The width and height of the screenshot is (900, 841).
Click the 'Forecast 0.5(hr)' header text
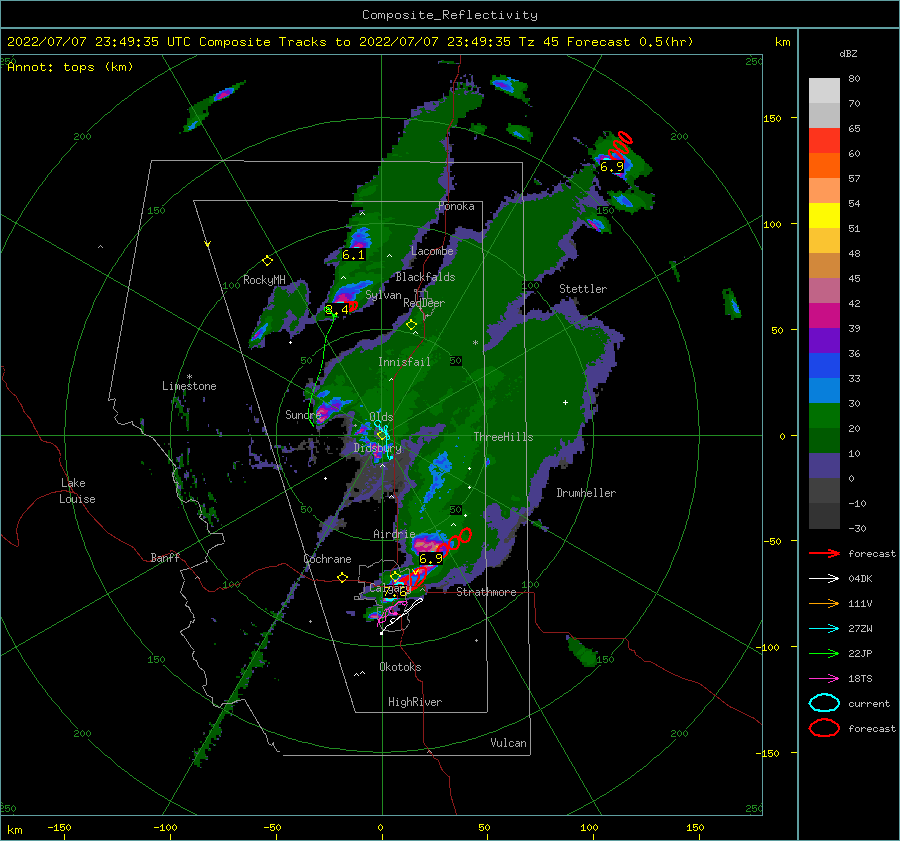pos(630,42)
